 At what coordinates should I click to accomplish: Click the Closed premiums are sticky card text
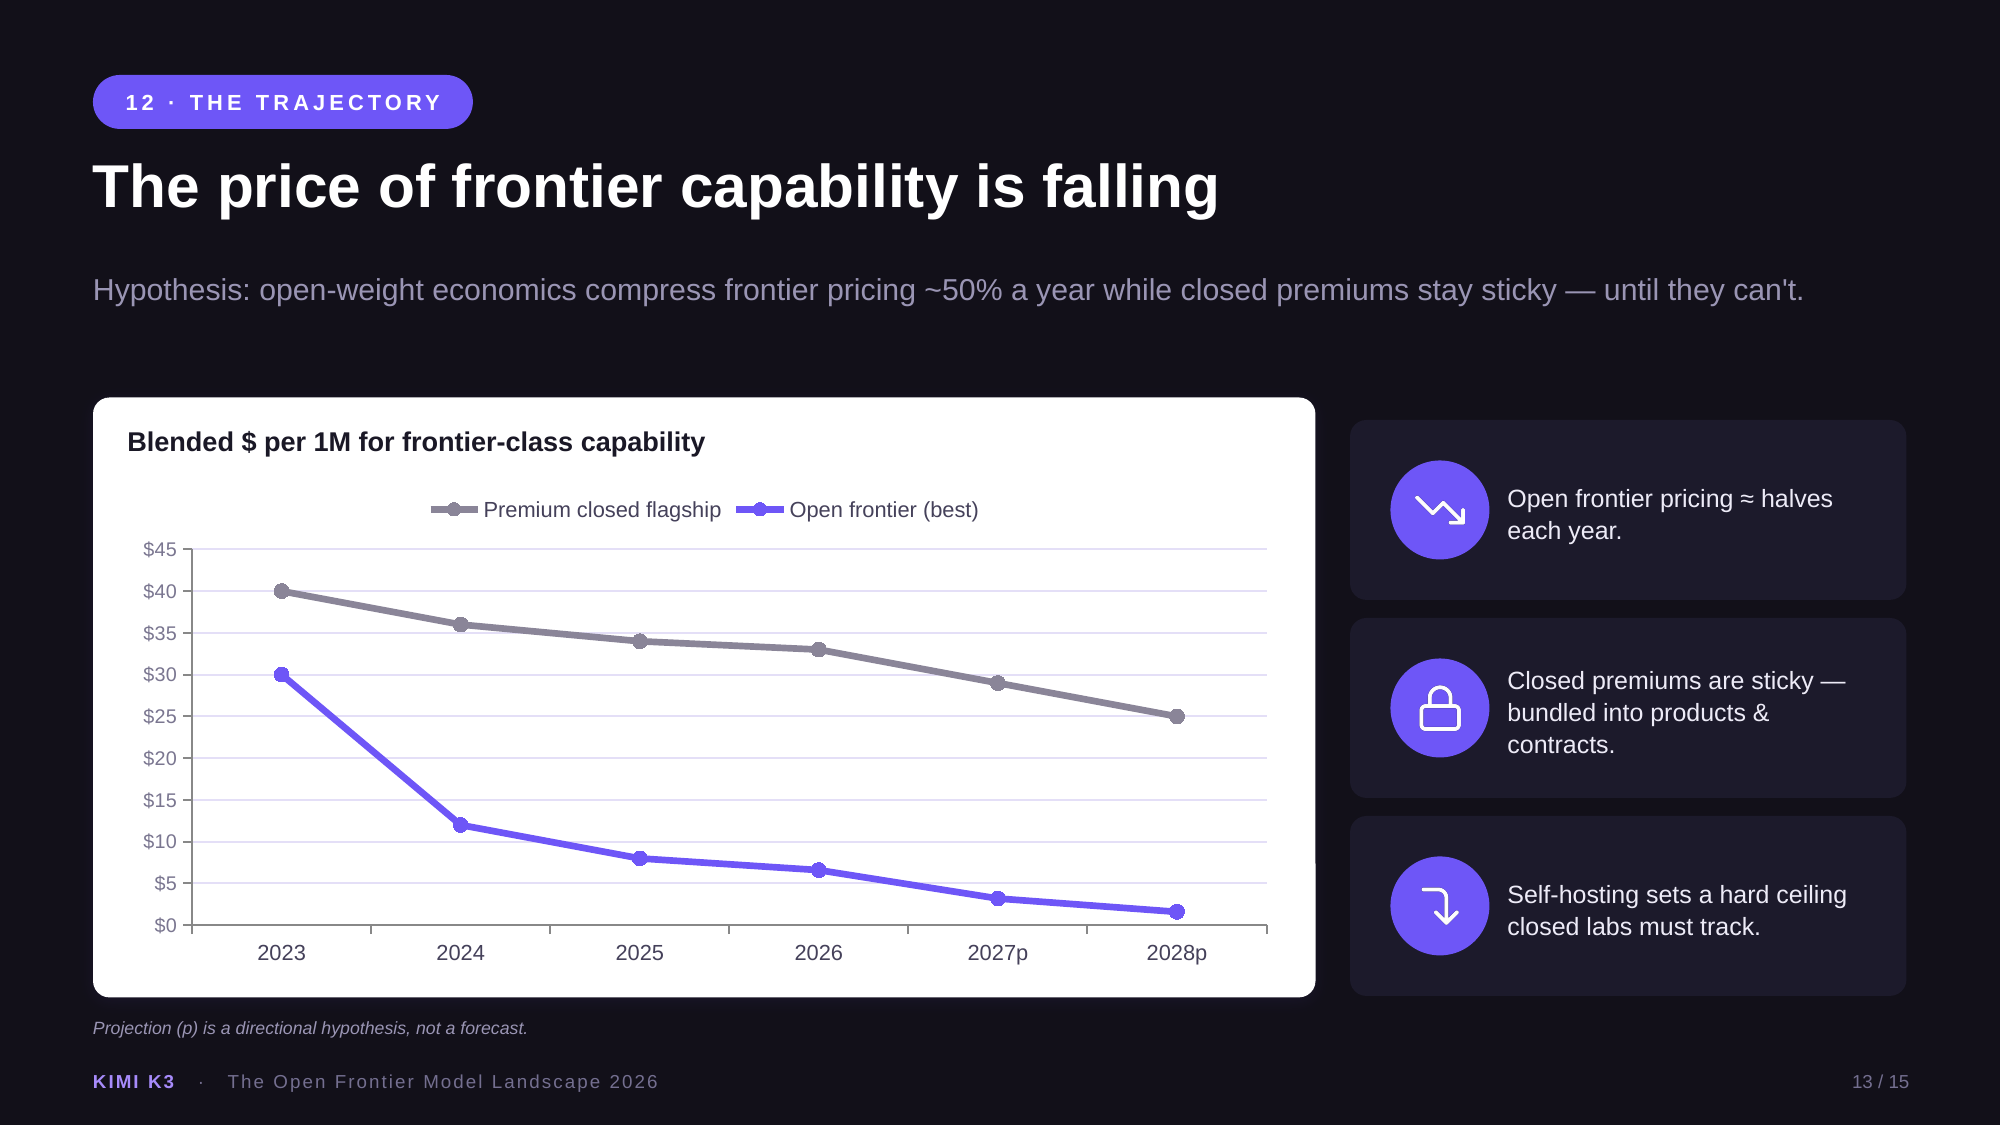pyautogui.click(x=1676, y=712)
